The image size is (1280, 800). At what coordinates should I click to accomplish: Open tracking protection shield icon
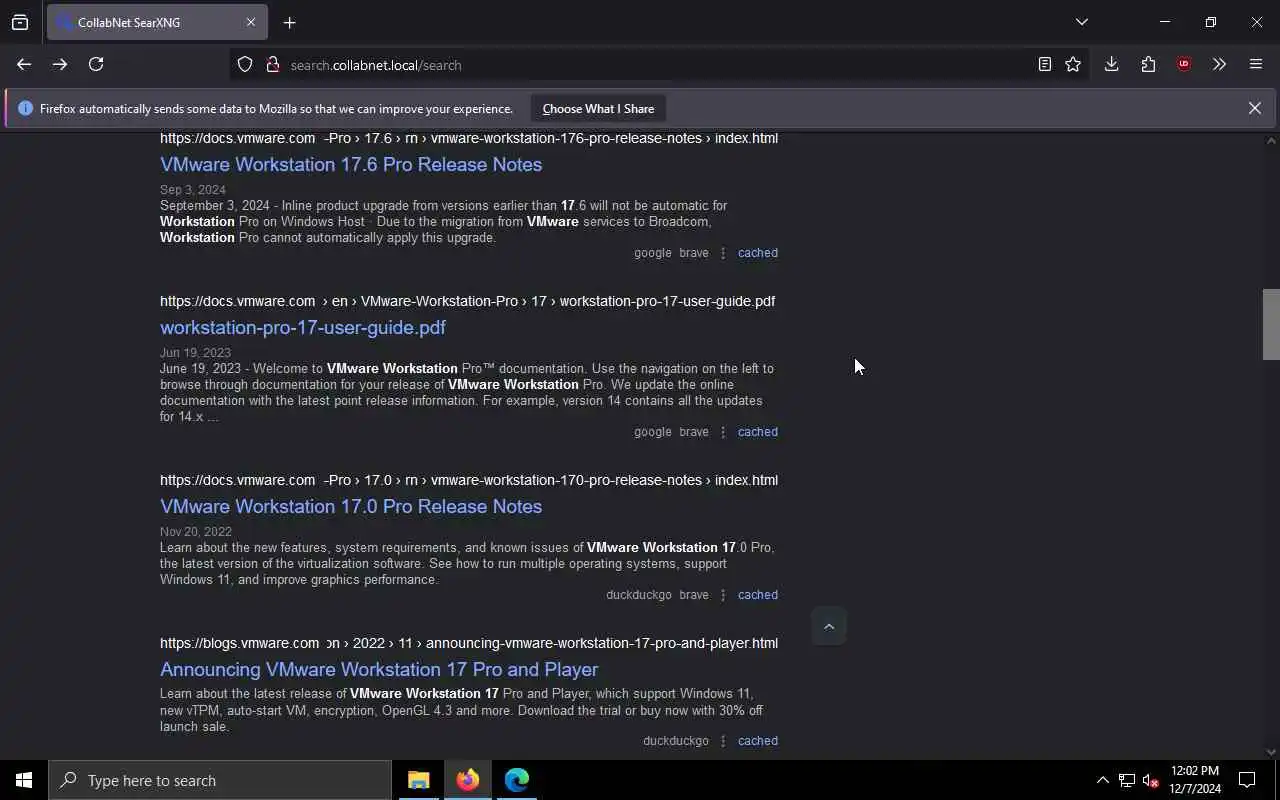pyautogui.click(x=245, y=64)
